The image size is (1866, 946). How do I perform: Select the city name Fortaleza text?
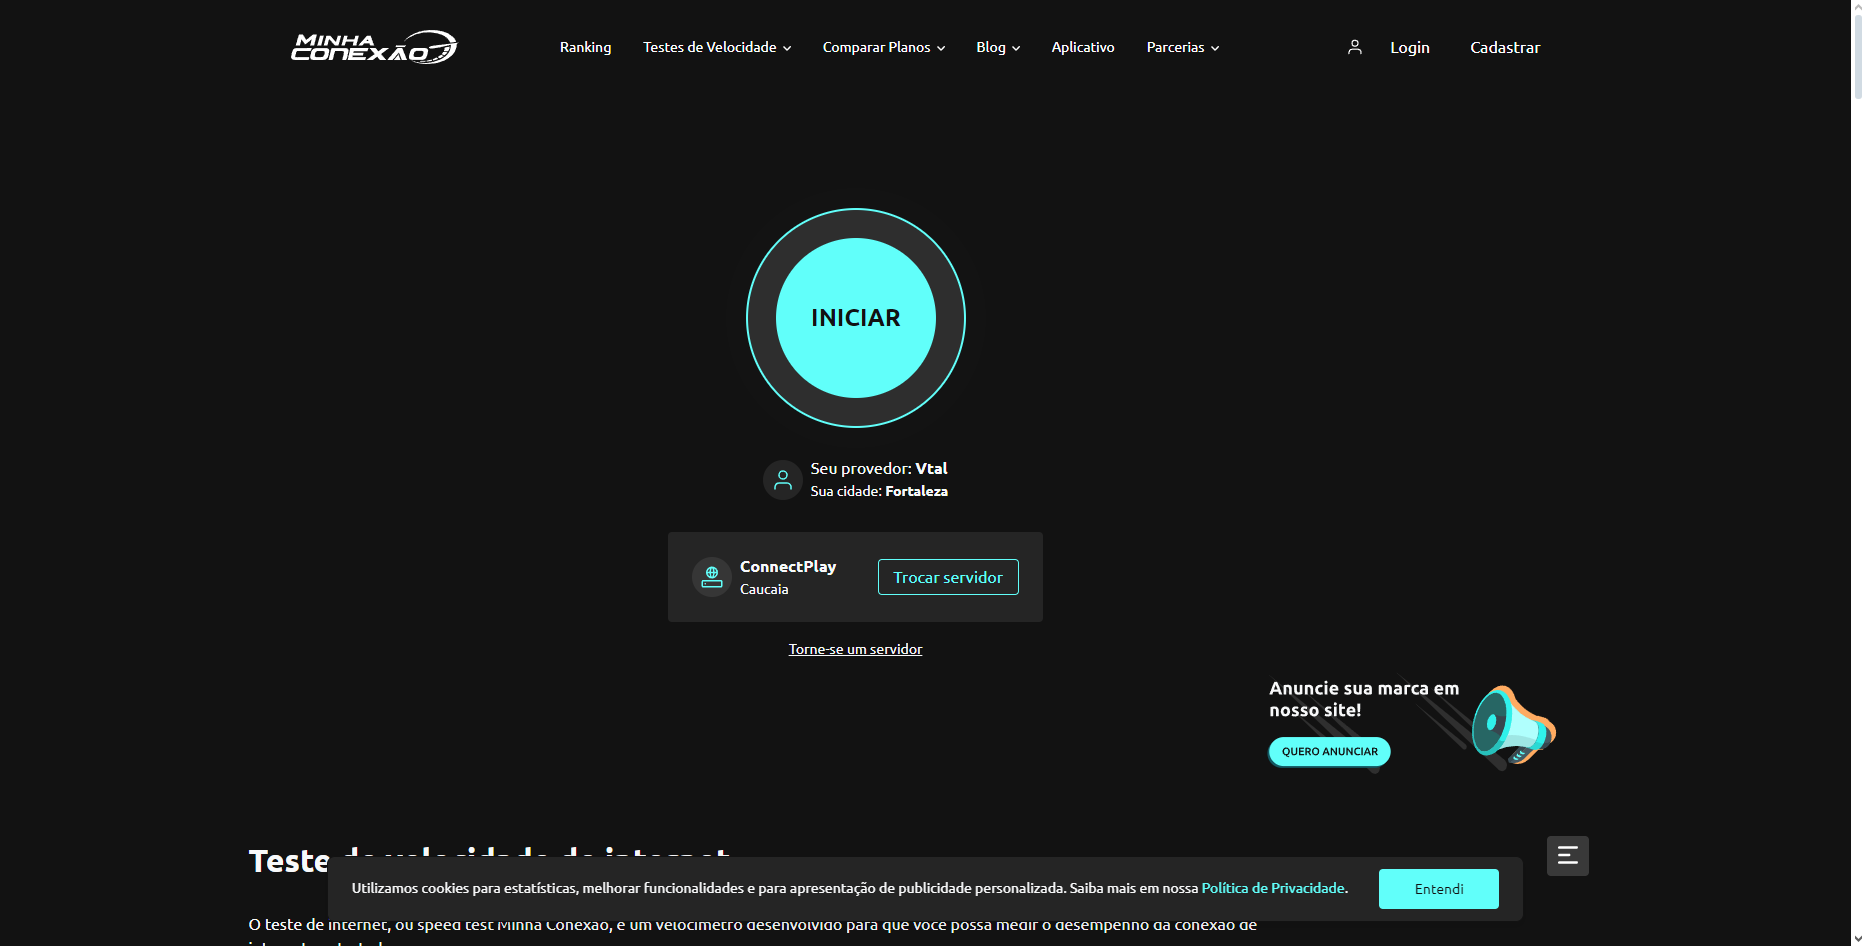pyautogui.click(x=916, y=491)
